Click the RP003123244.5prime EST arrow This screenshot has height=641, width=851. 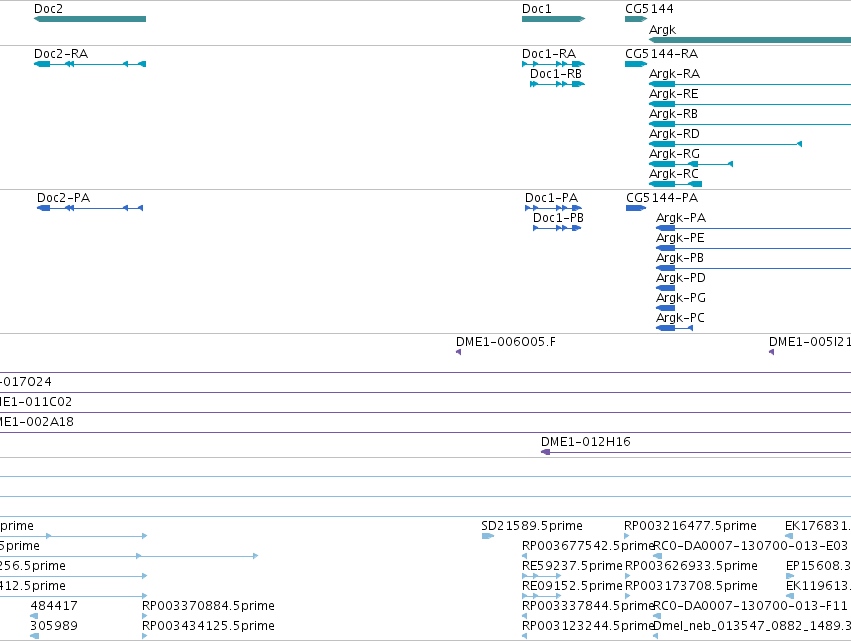click(x=524, y=636)
